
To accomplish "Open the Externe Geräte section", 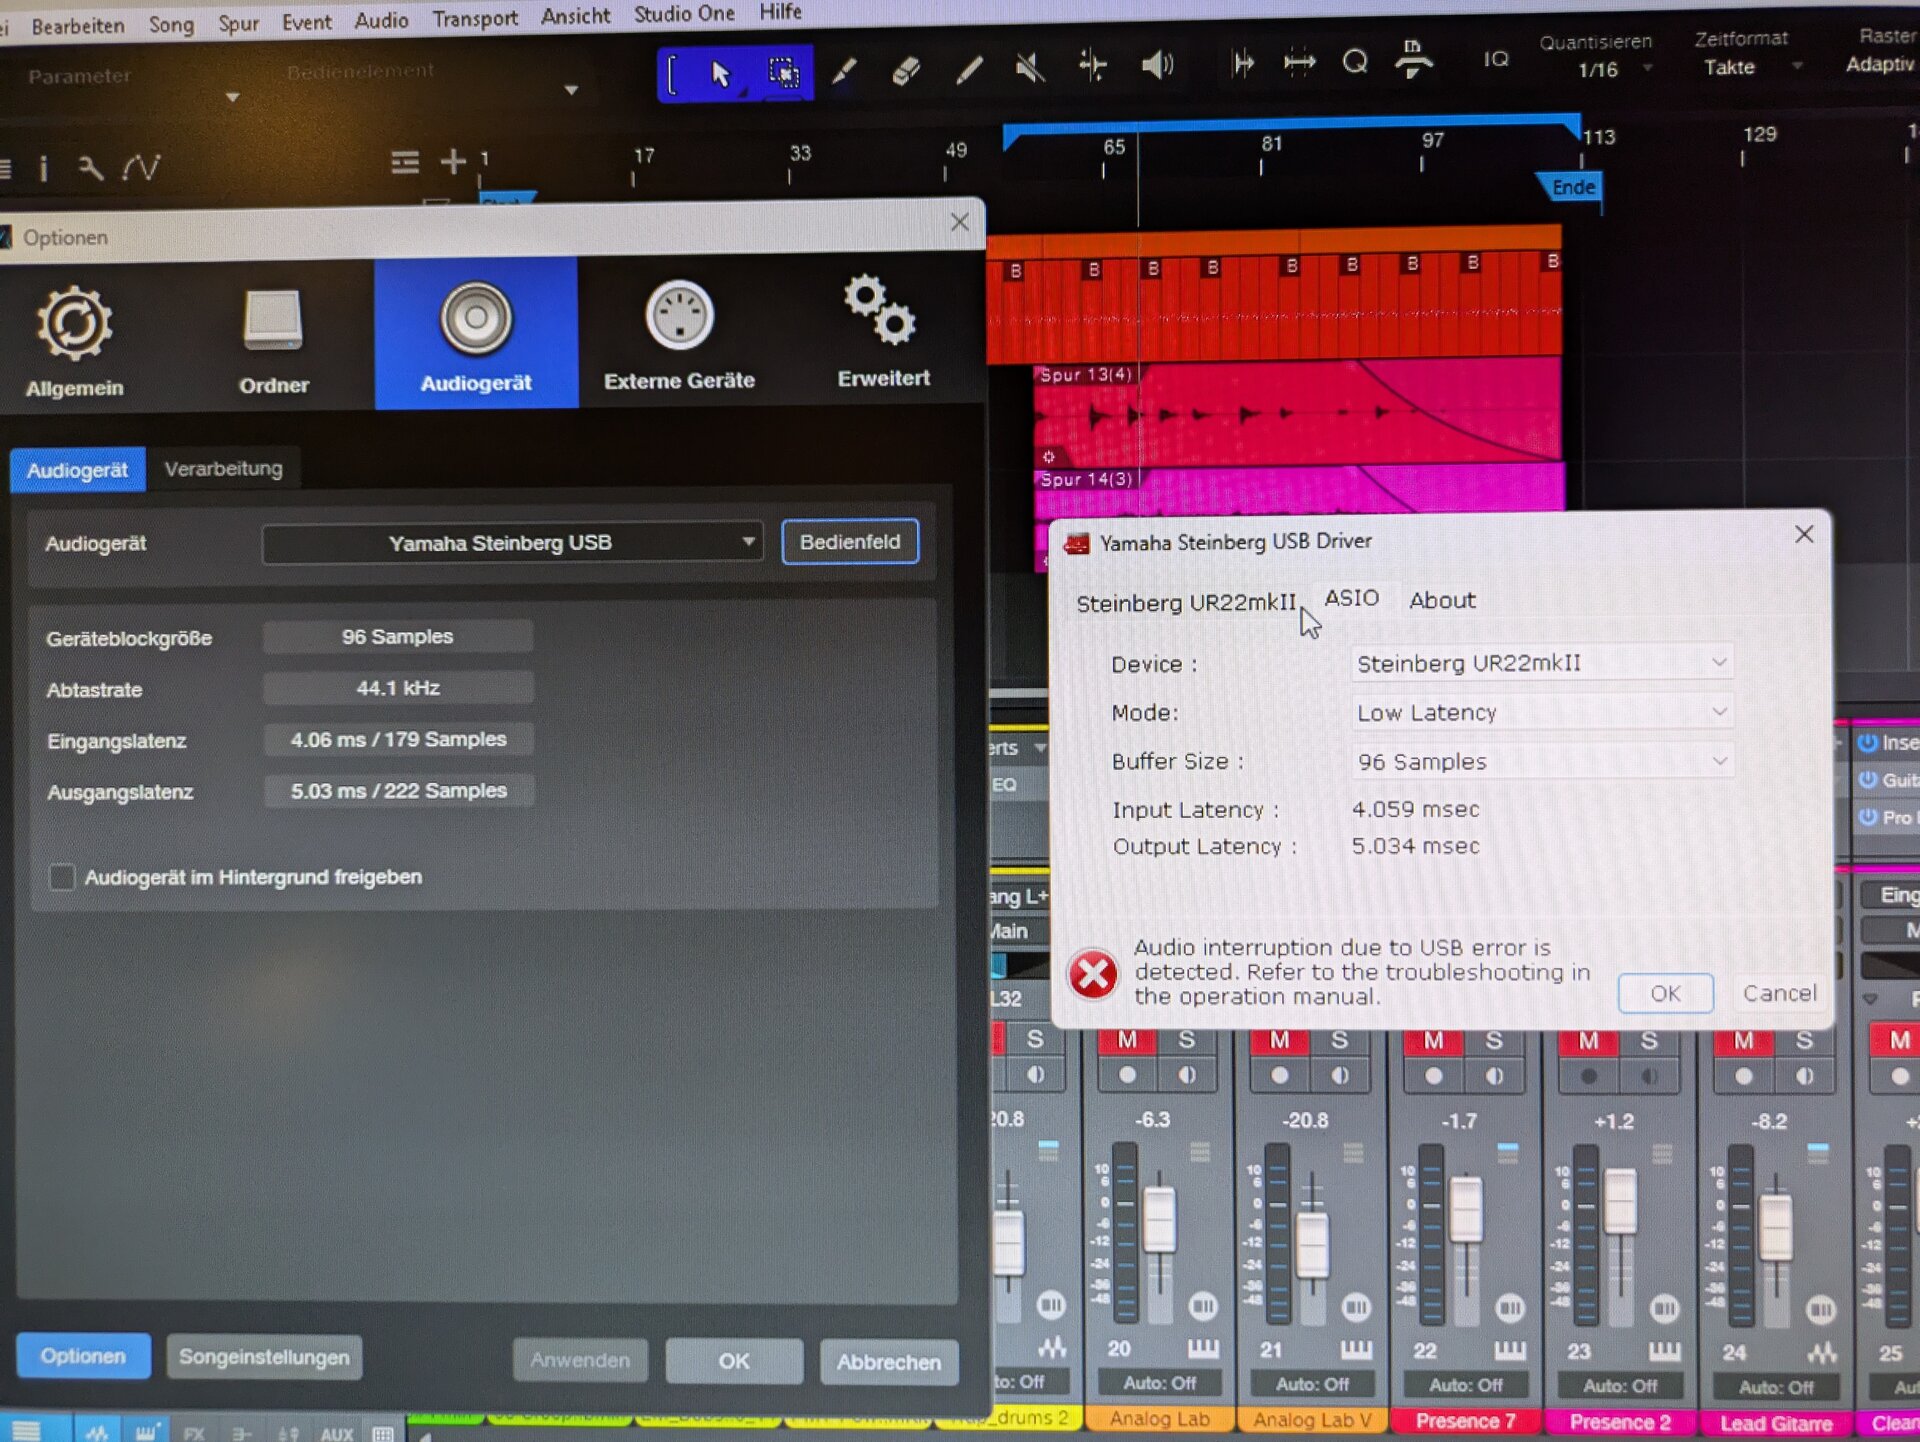I will (x=679, y=336).
